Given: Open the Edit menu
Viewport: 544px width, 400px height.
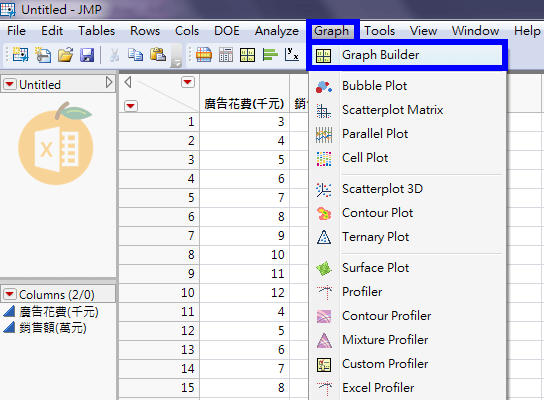Looking at the screenshot, I should [52, 31].
